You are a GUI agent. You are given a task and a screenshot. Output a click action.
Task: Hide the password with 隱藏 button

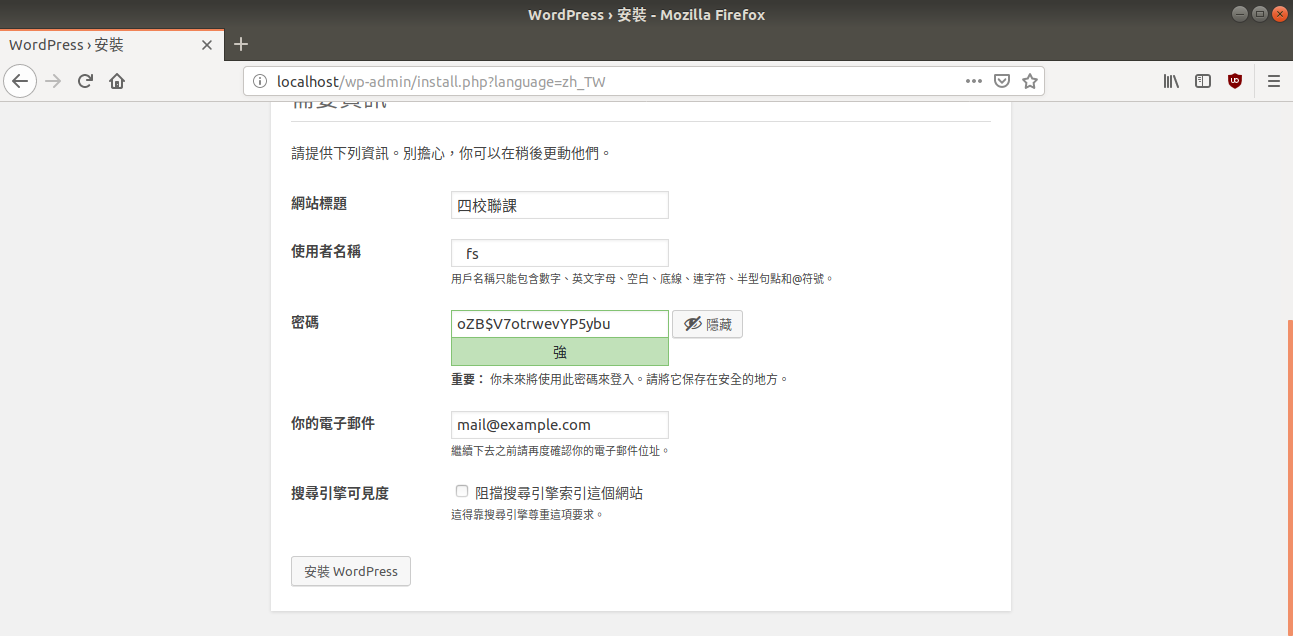click(707, 324)
